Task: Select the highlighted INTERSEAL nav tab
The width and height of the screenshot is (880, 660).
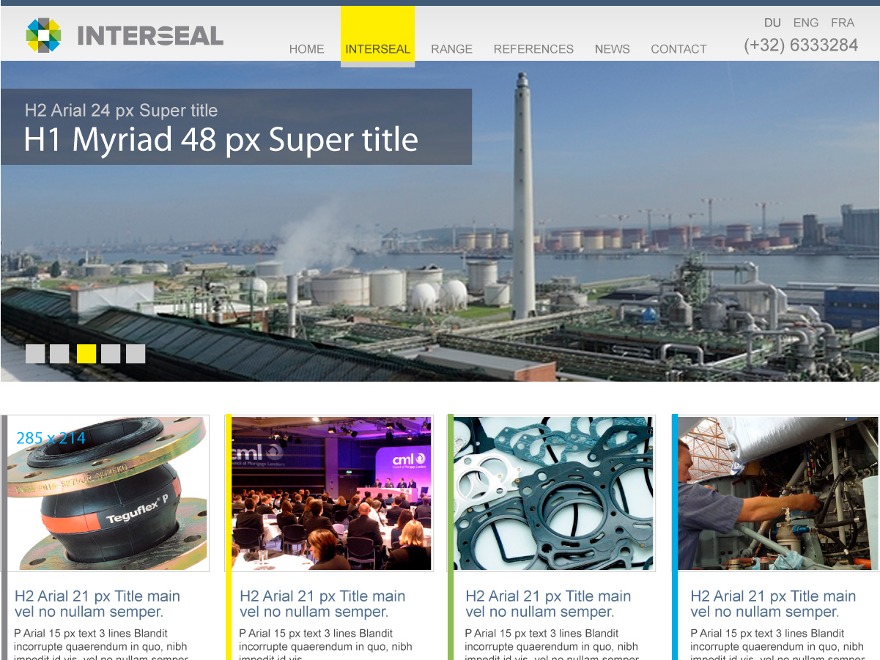Action: (x=378, y=37)
